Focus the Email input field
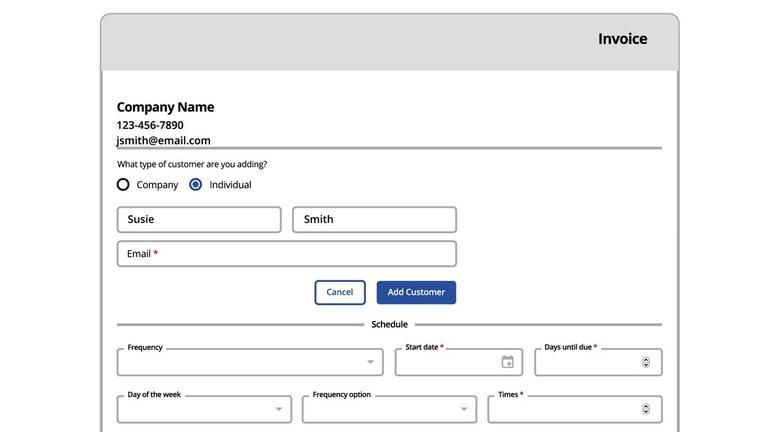768x432 pixels. coord(287,254)
